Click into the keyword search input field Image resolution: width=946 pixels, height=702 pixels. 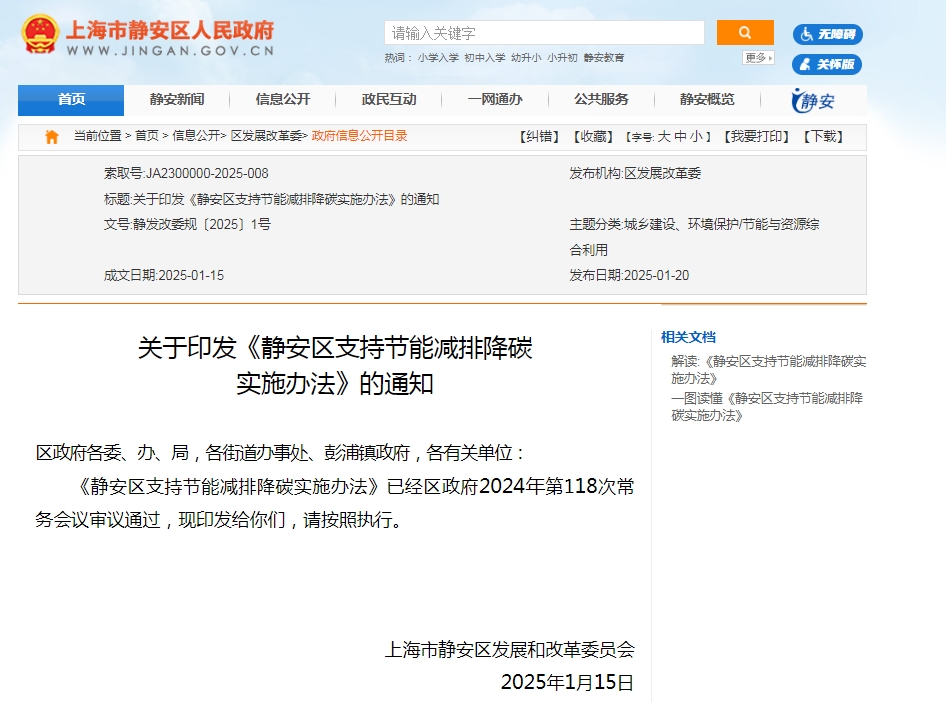pyautogui.click(x=543, y=33)
